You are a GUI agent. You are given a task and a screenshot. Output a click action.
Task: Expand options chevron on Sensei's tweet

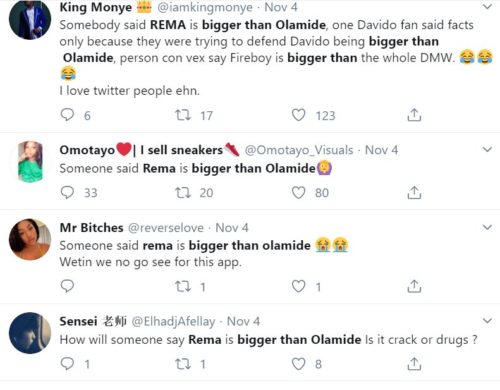(x=487, y=321)
